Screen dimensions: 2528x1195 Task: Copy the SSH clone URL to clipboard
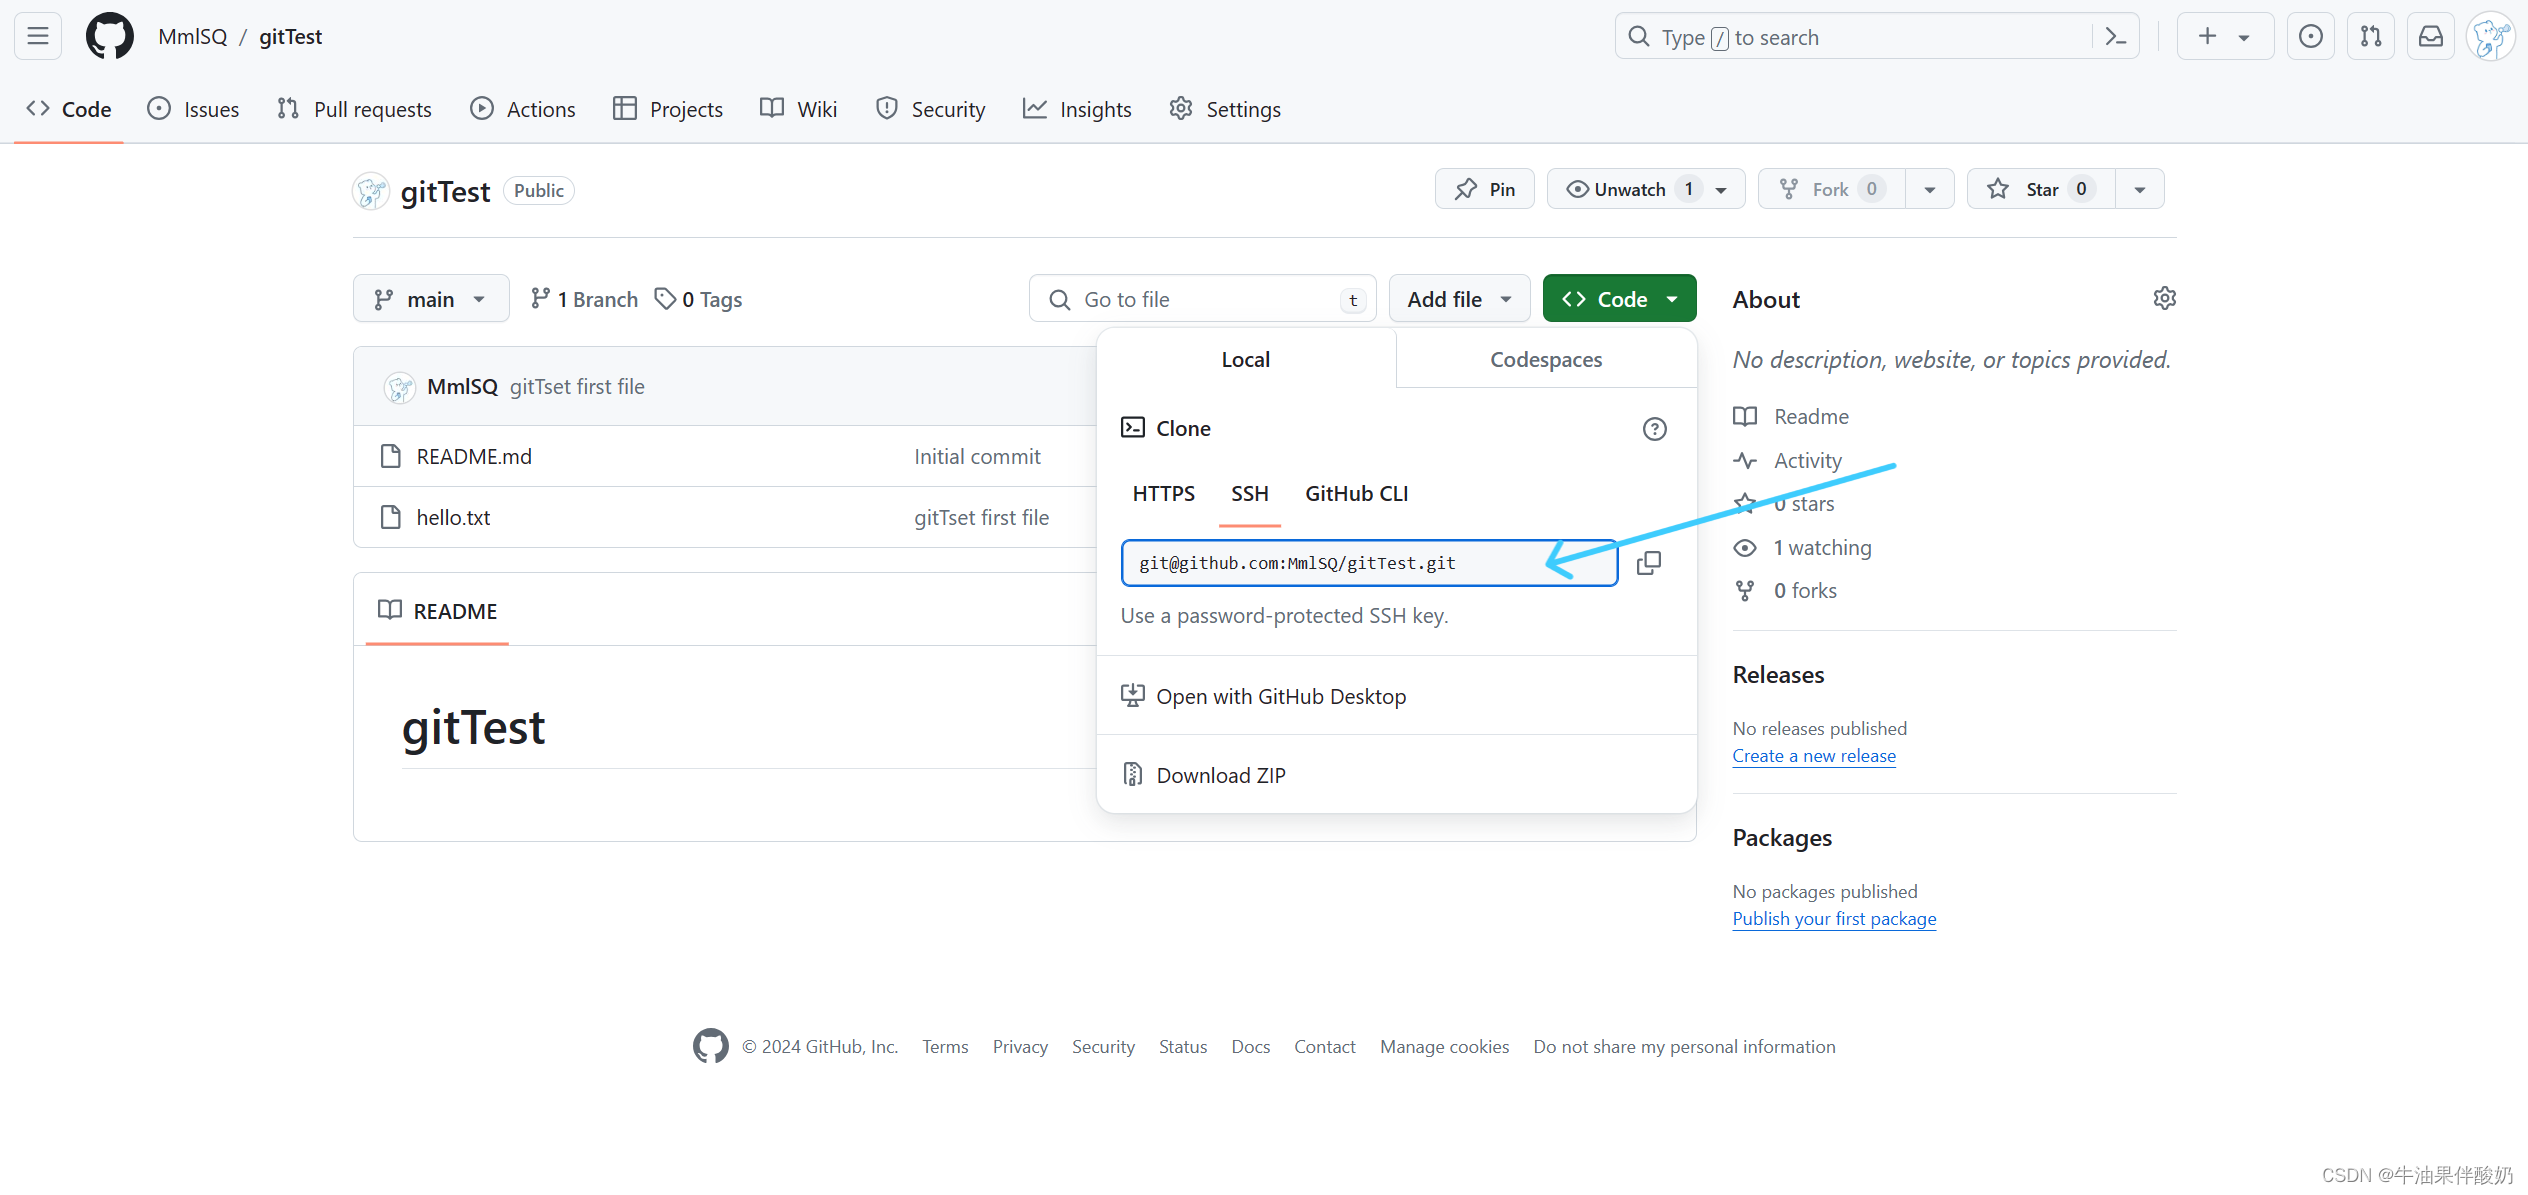(1648, 563)
